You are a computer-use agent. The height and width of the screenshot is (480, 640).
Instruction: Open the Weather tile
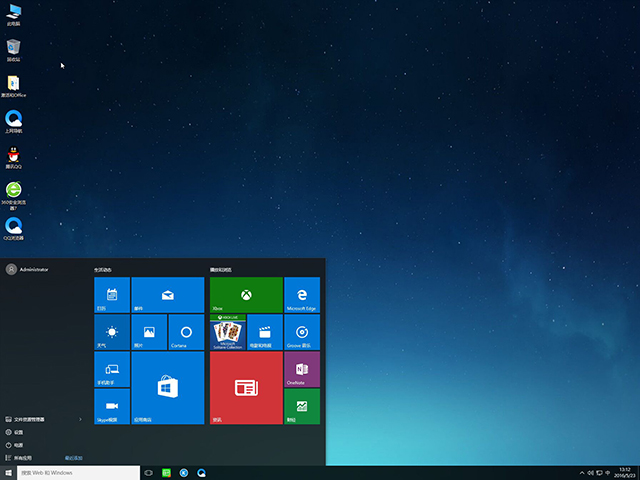pyautogui.click(x=112, y=332)
